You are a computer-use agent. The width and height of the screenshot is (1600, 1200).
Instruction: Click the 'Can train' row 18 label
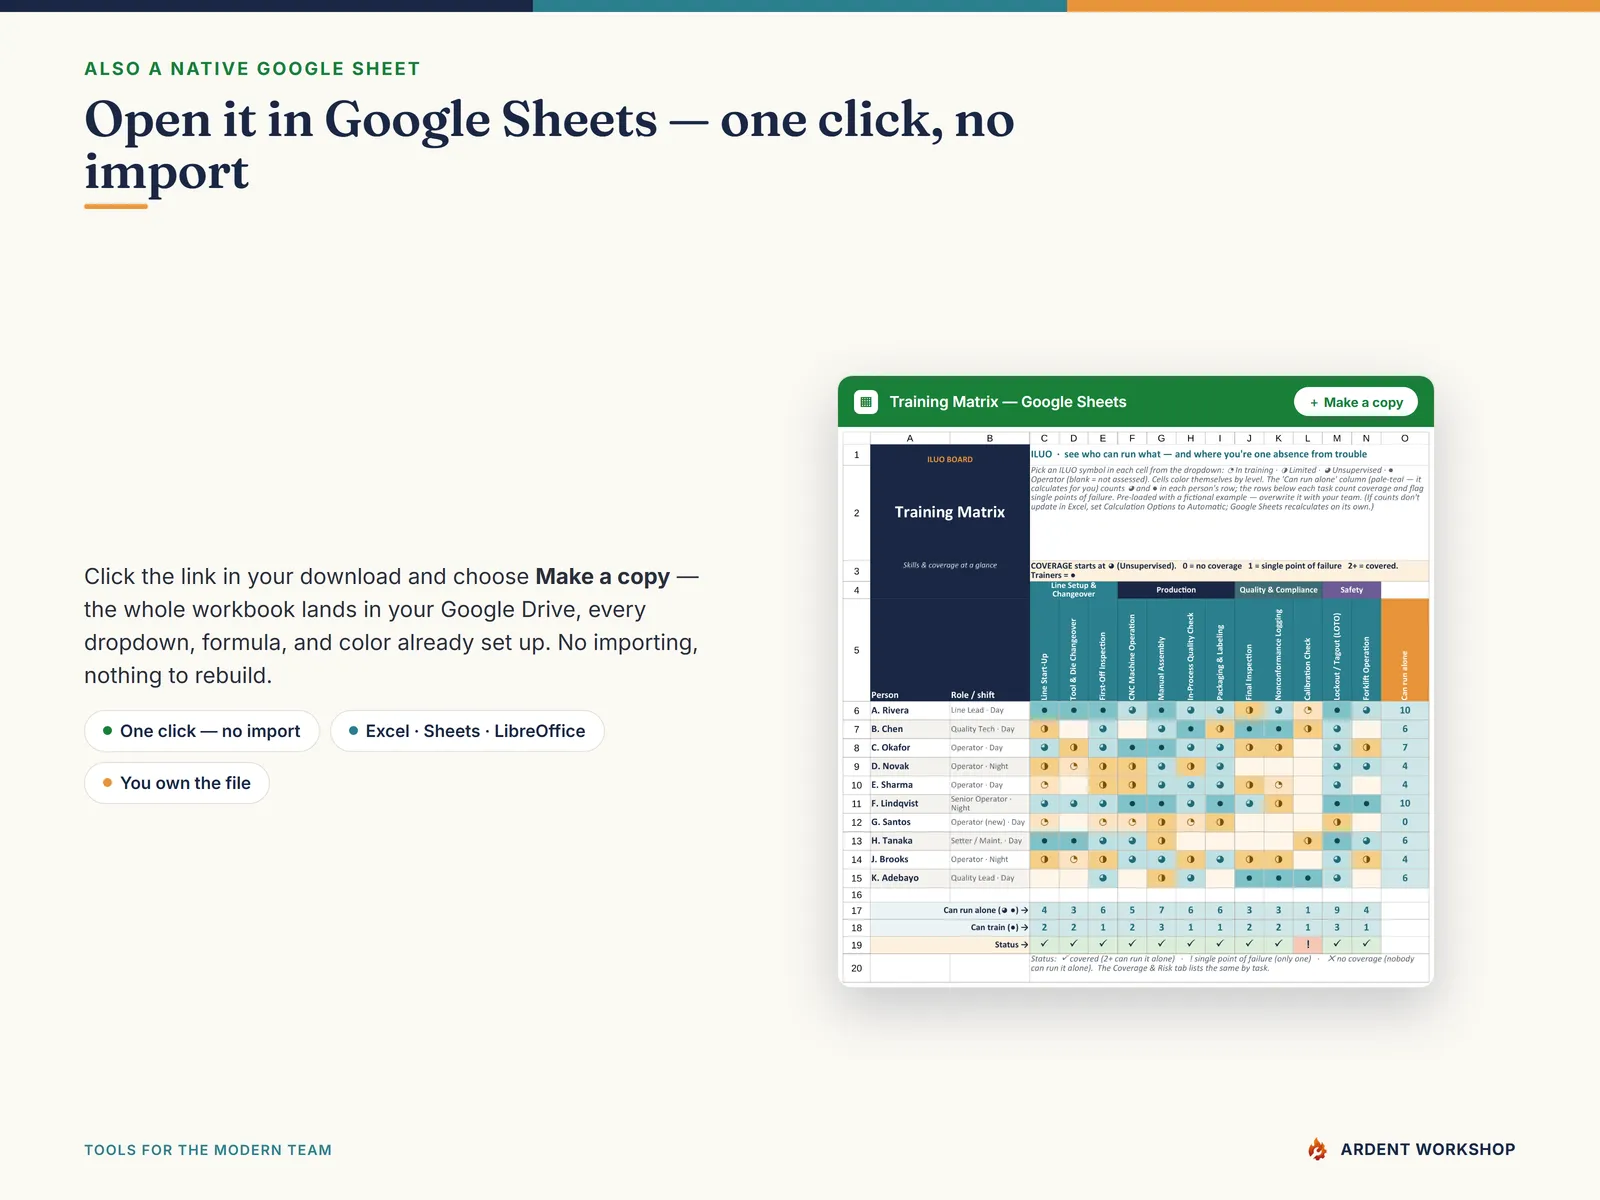[950, 927]
